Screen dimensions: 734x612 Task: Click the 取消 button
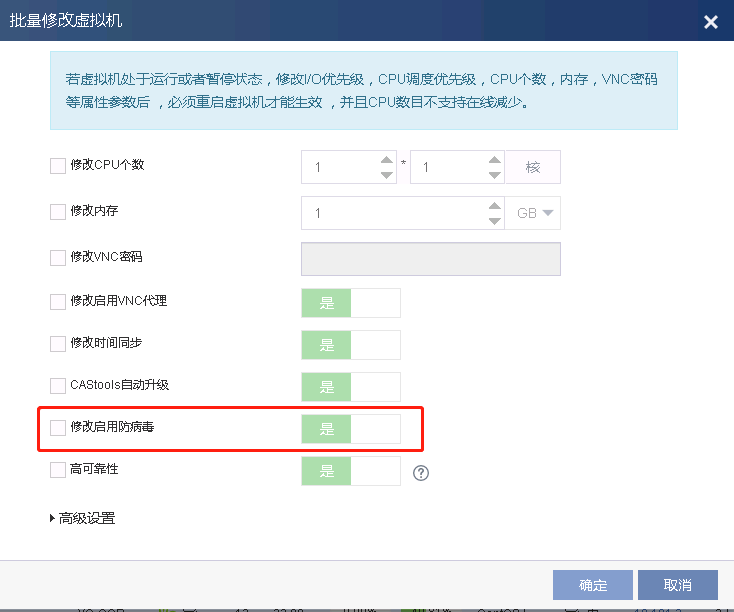pos(678,585)
